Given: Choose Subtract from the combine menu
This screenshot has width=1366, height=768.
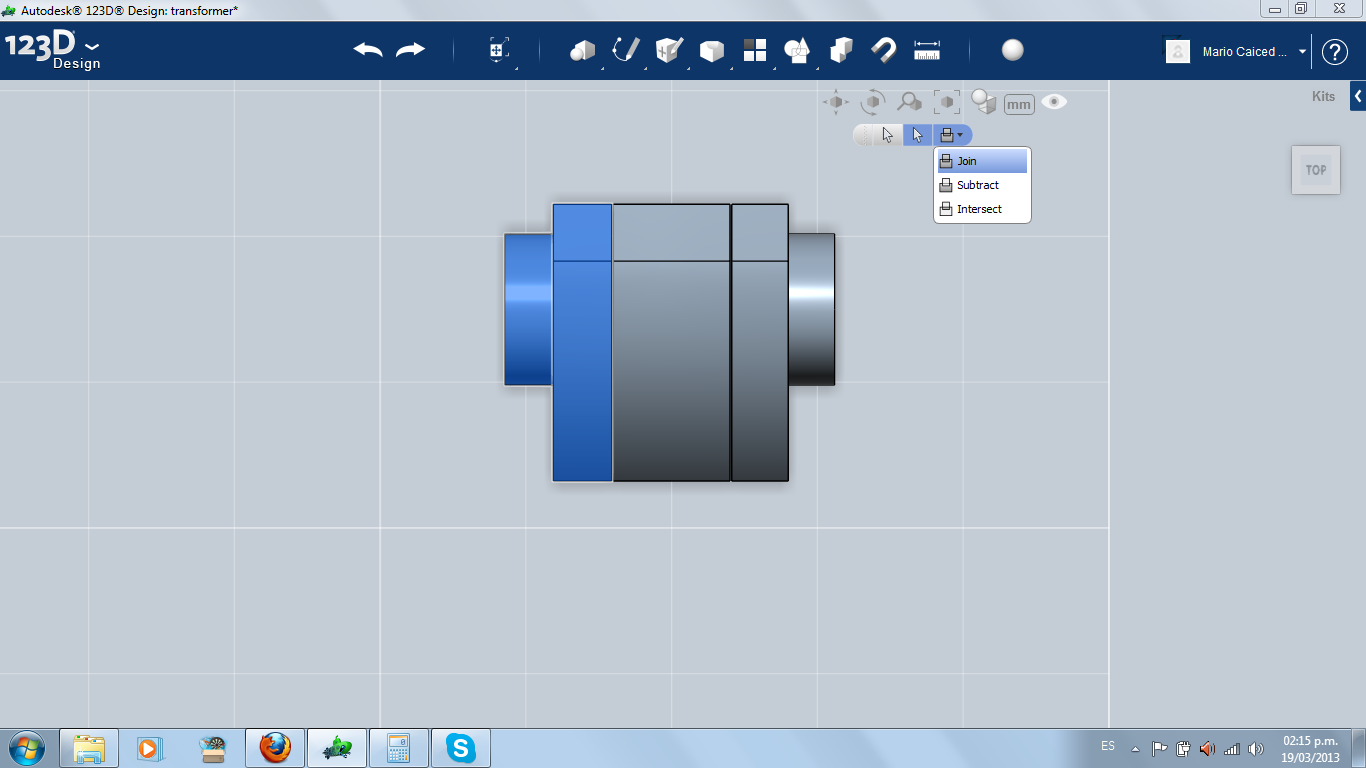Looking at the screenshot, I should tap(982, 185).
